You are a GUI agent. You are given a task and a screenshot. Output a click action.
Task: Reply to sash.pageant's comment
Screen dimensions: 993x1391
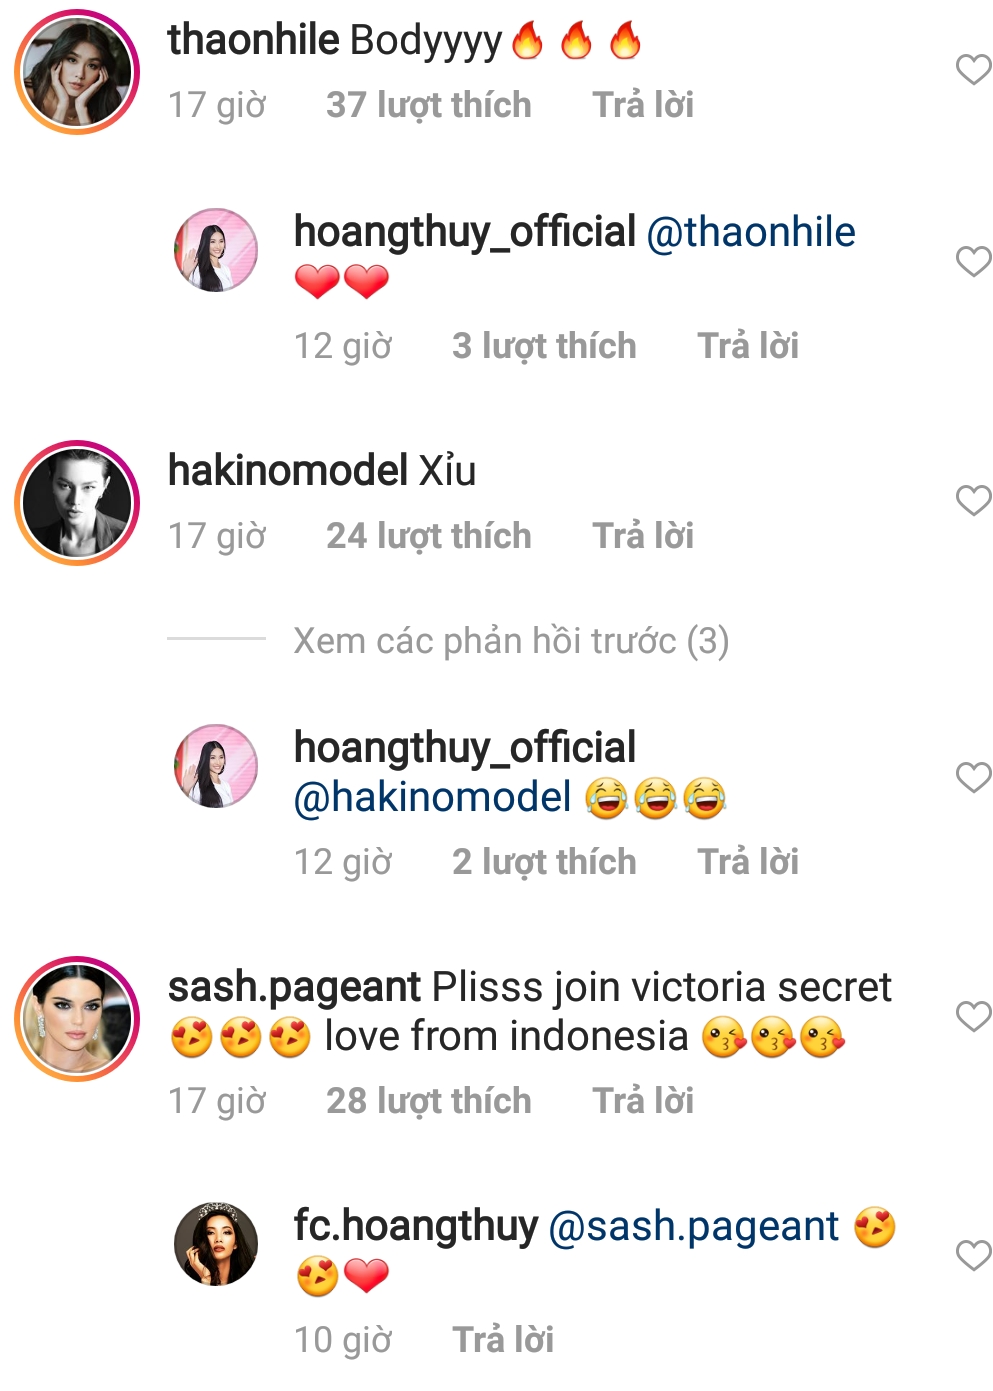(x=643, y=1101)
